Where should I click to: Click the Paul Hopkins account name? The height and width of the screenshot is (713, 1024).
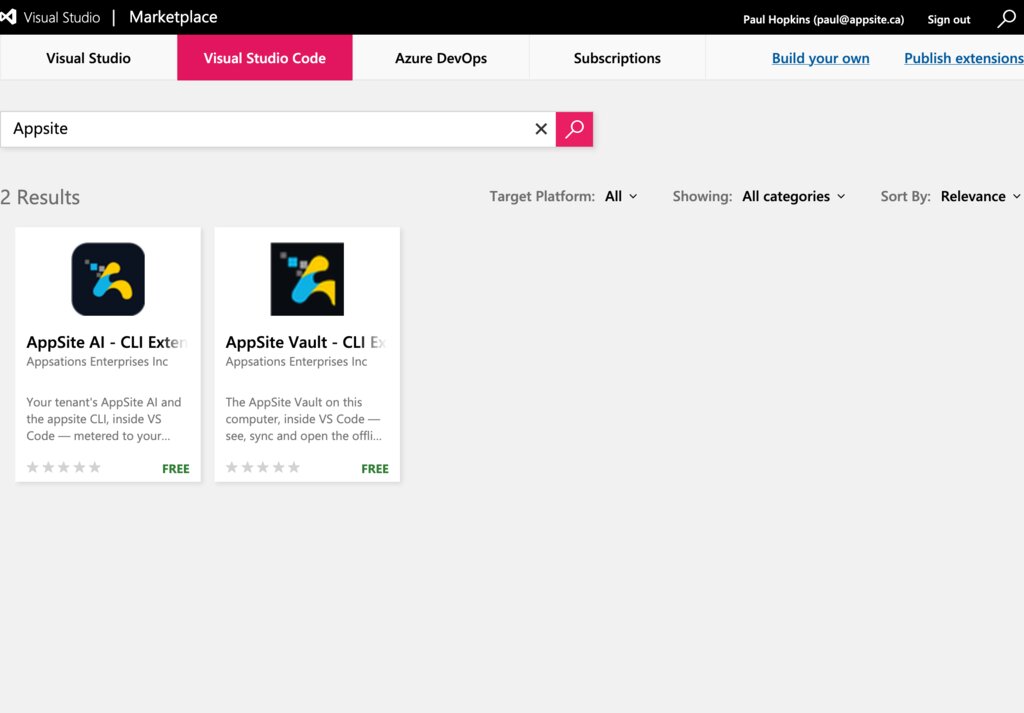click(824, 20)
